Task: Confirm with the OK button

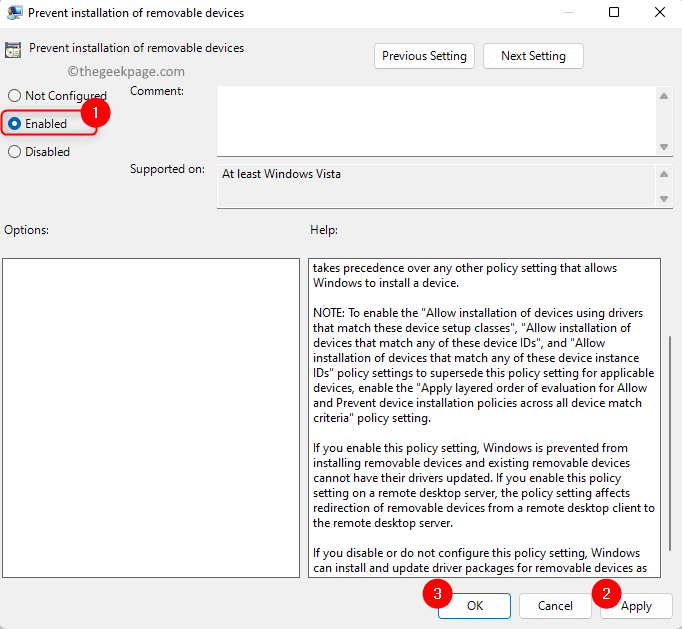Action: [x=474, y=606]
